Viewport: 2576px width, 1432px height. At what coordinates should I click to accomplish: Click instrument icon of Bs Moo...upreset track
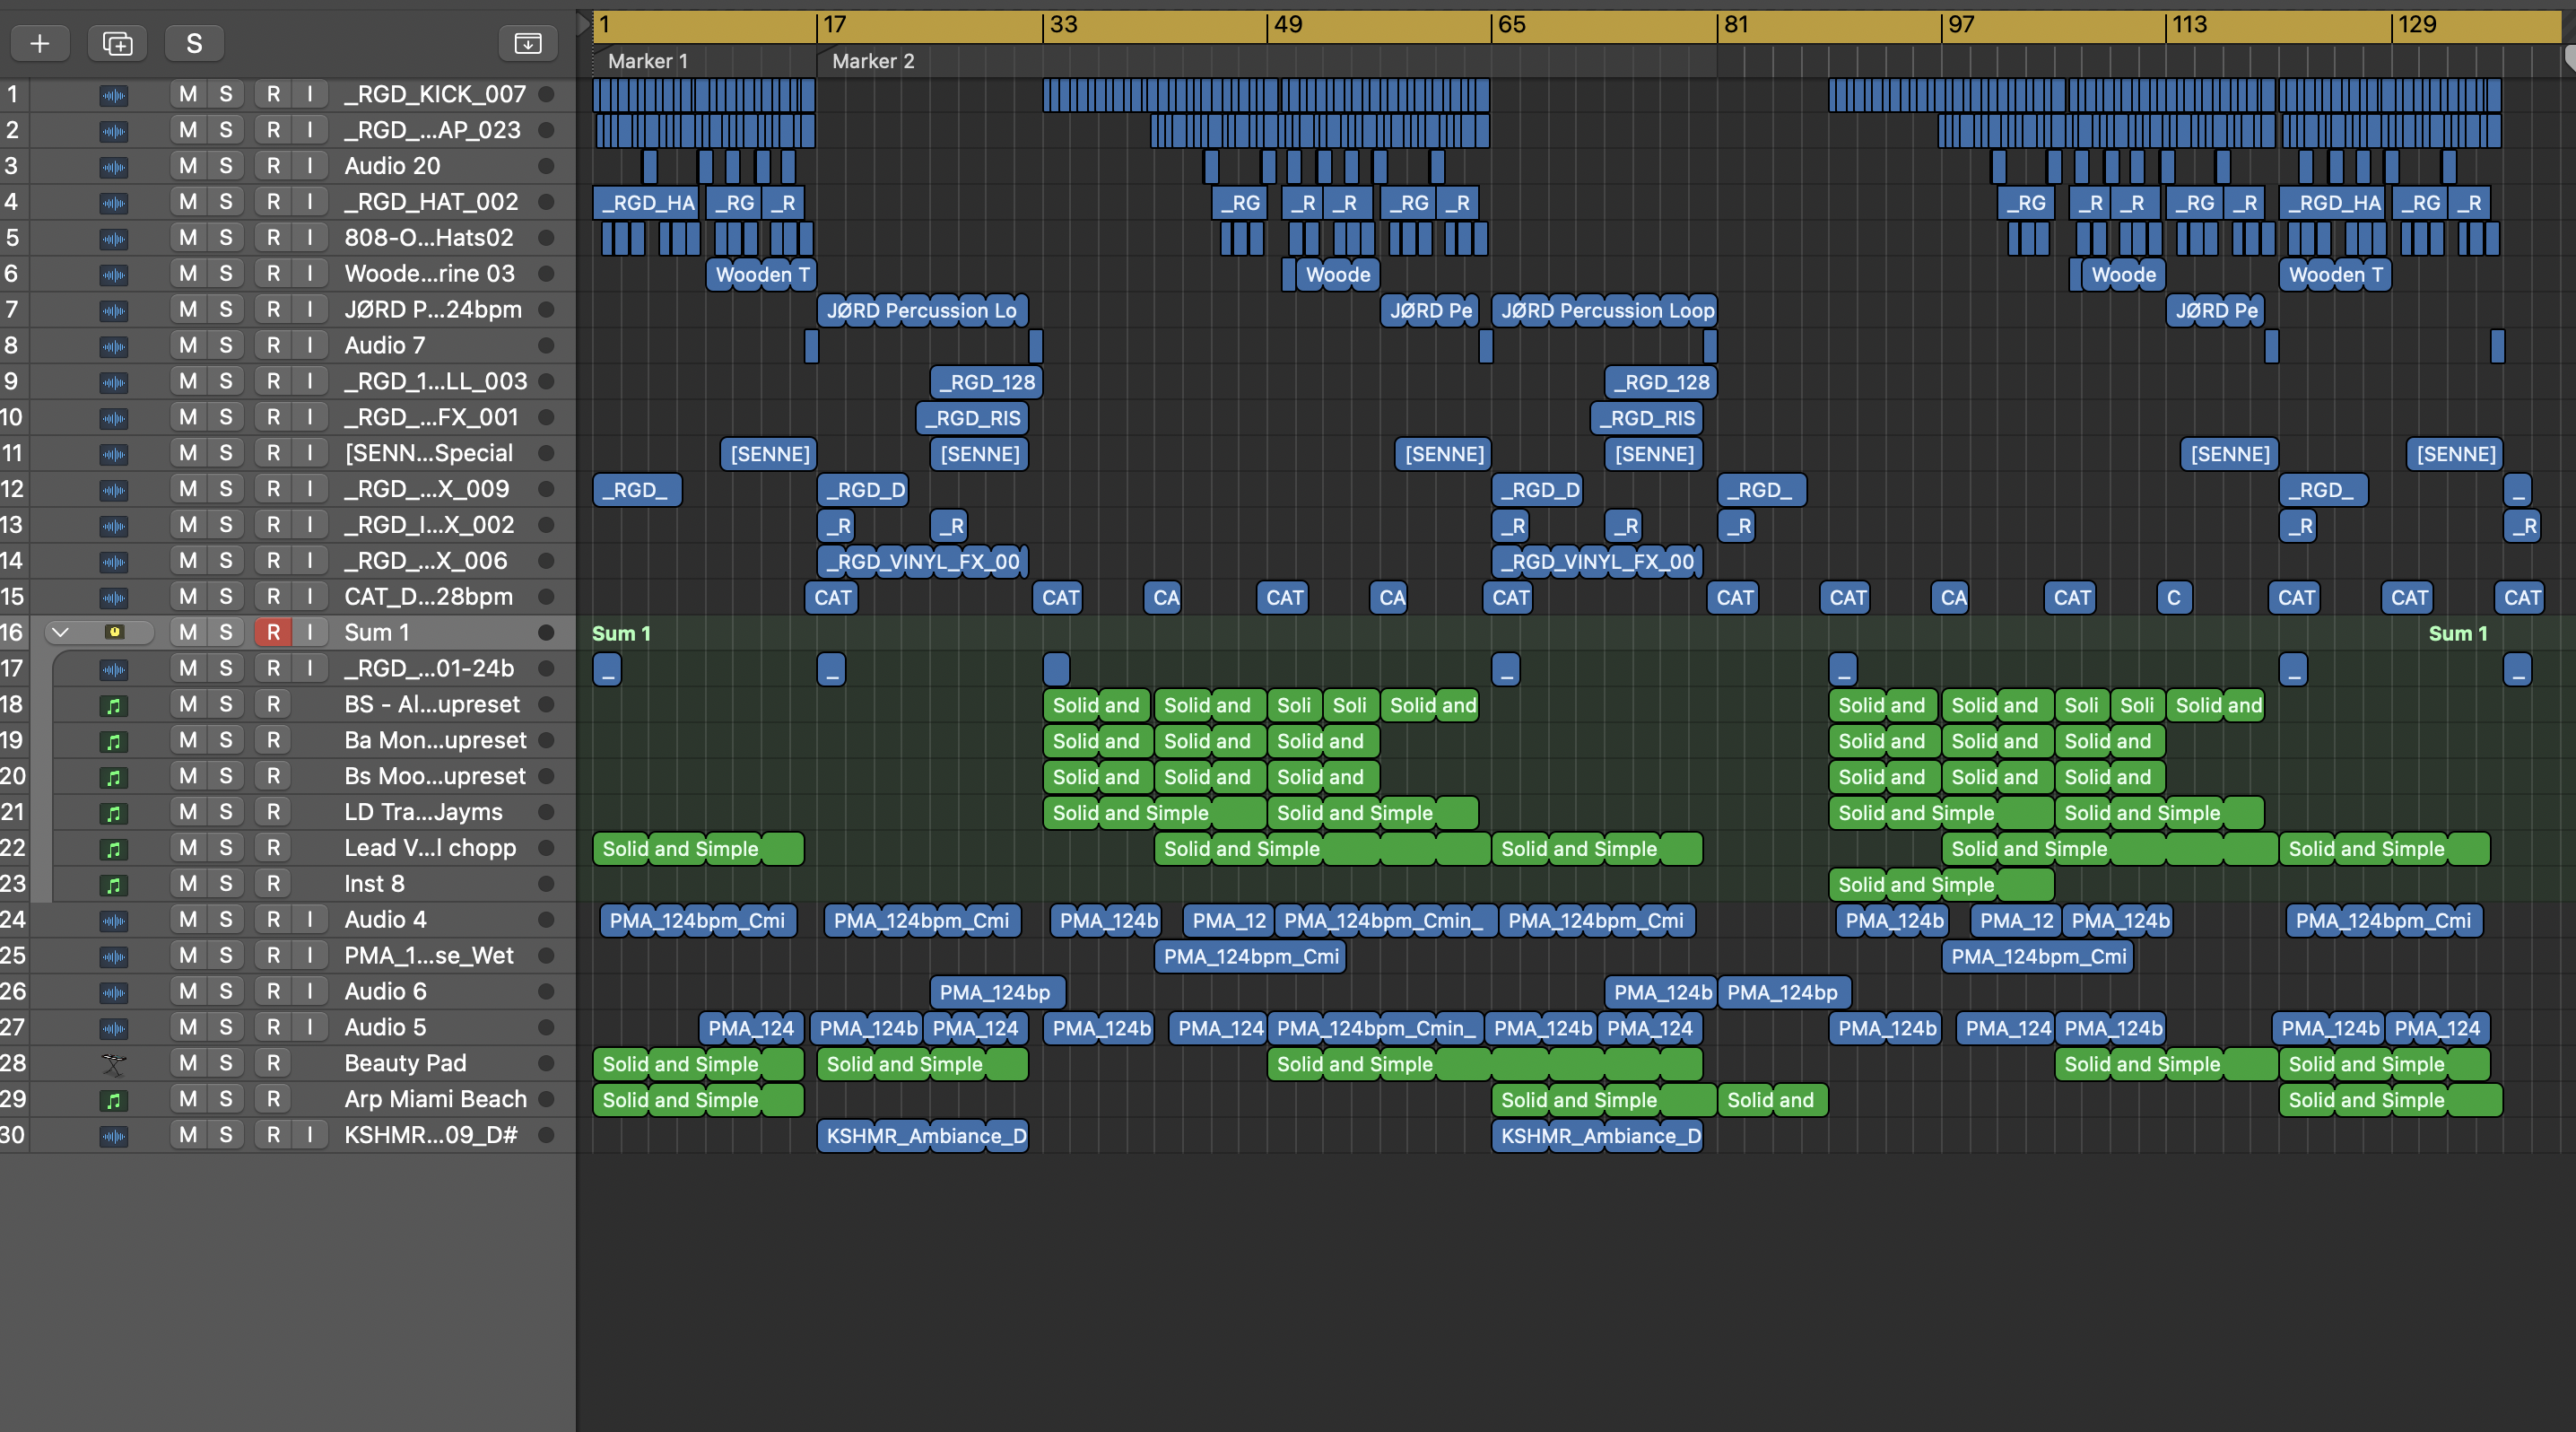click(x=114, y=777)
